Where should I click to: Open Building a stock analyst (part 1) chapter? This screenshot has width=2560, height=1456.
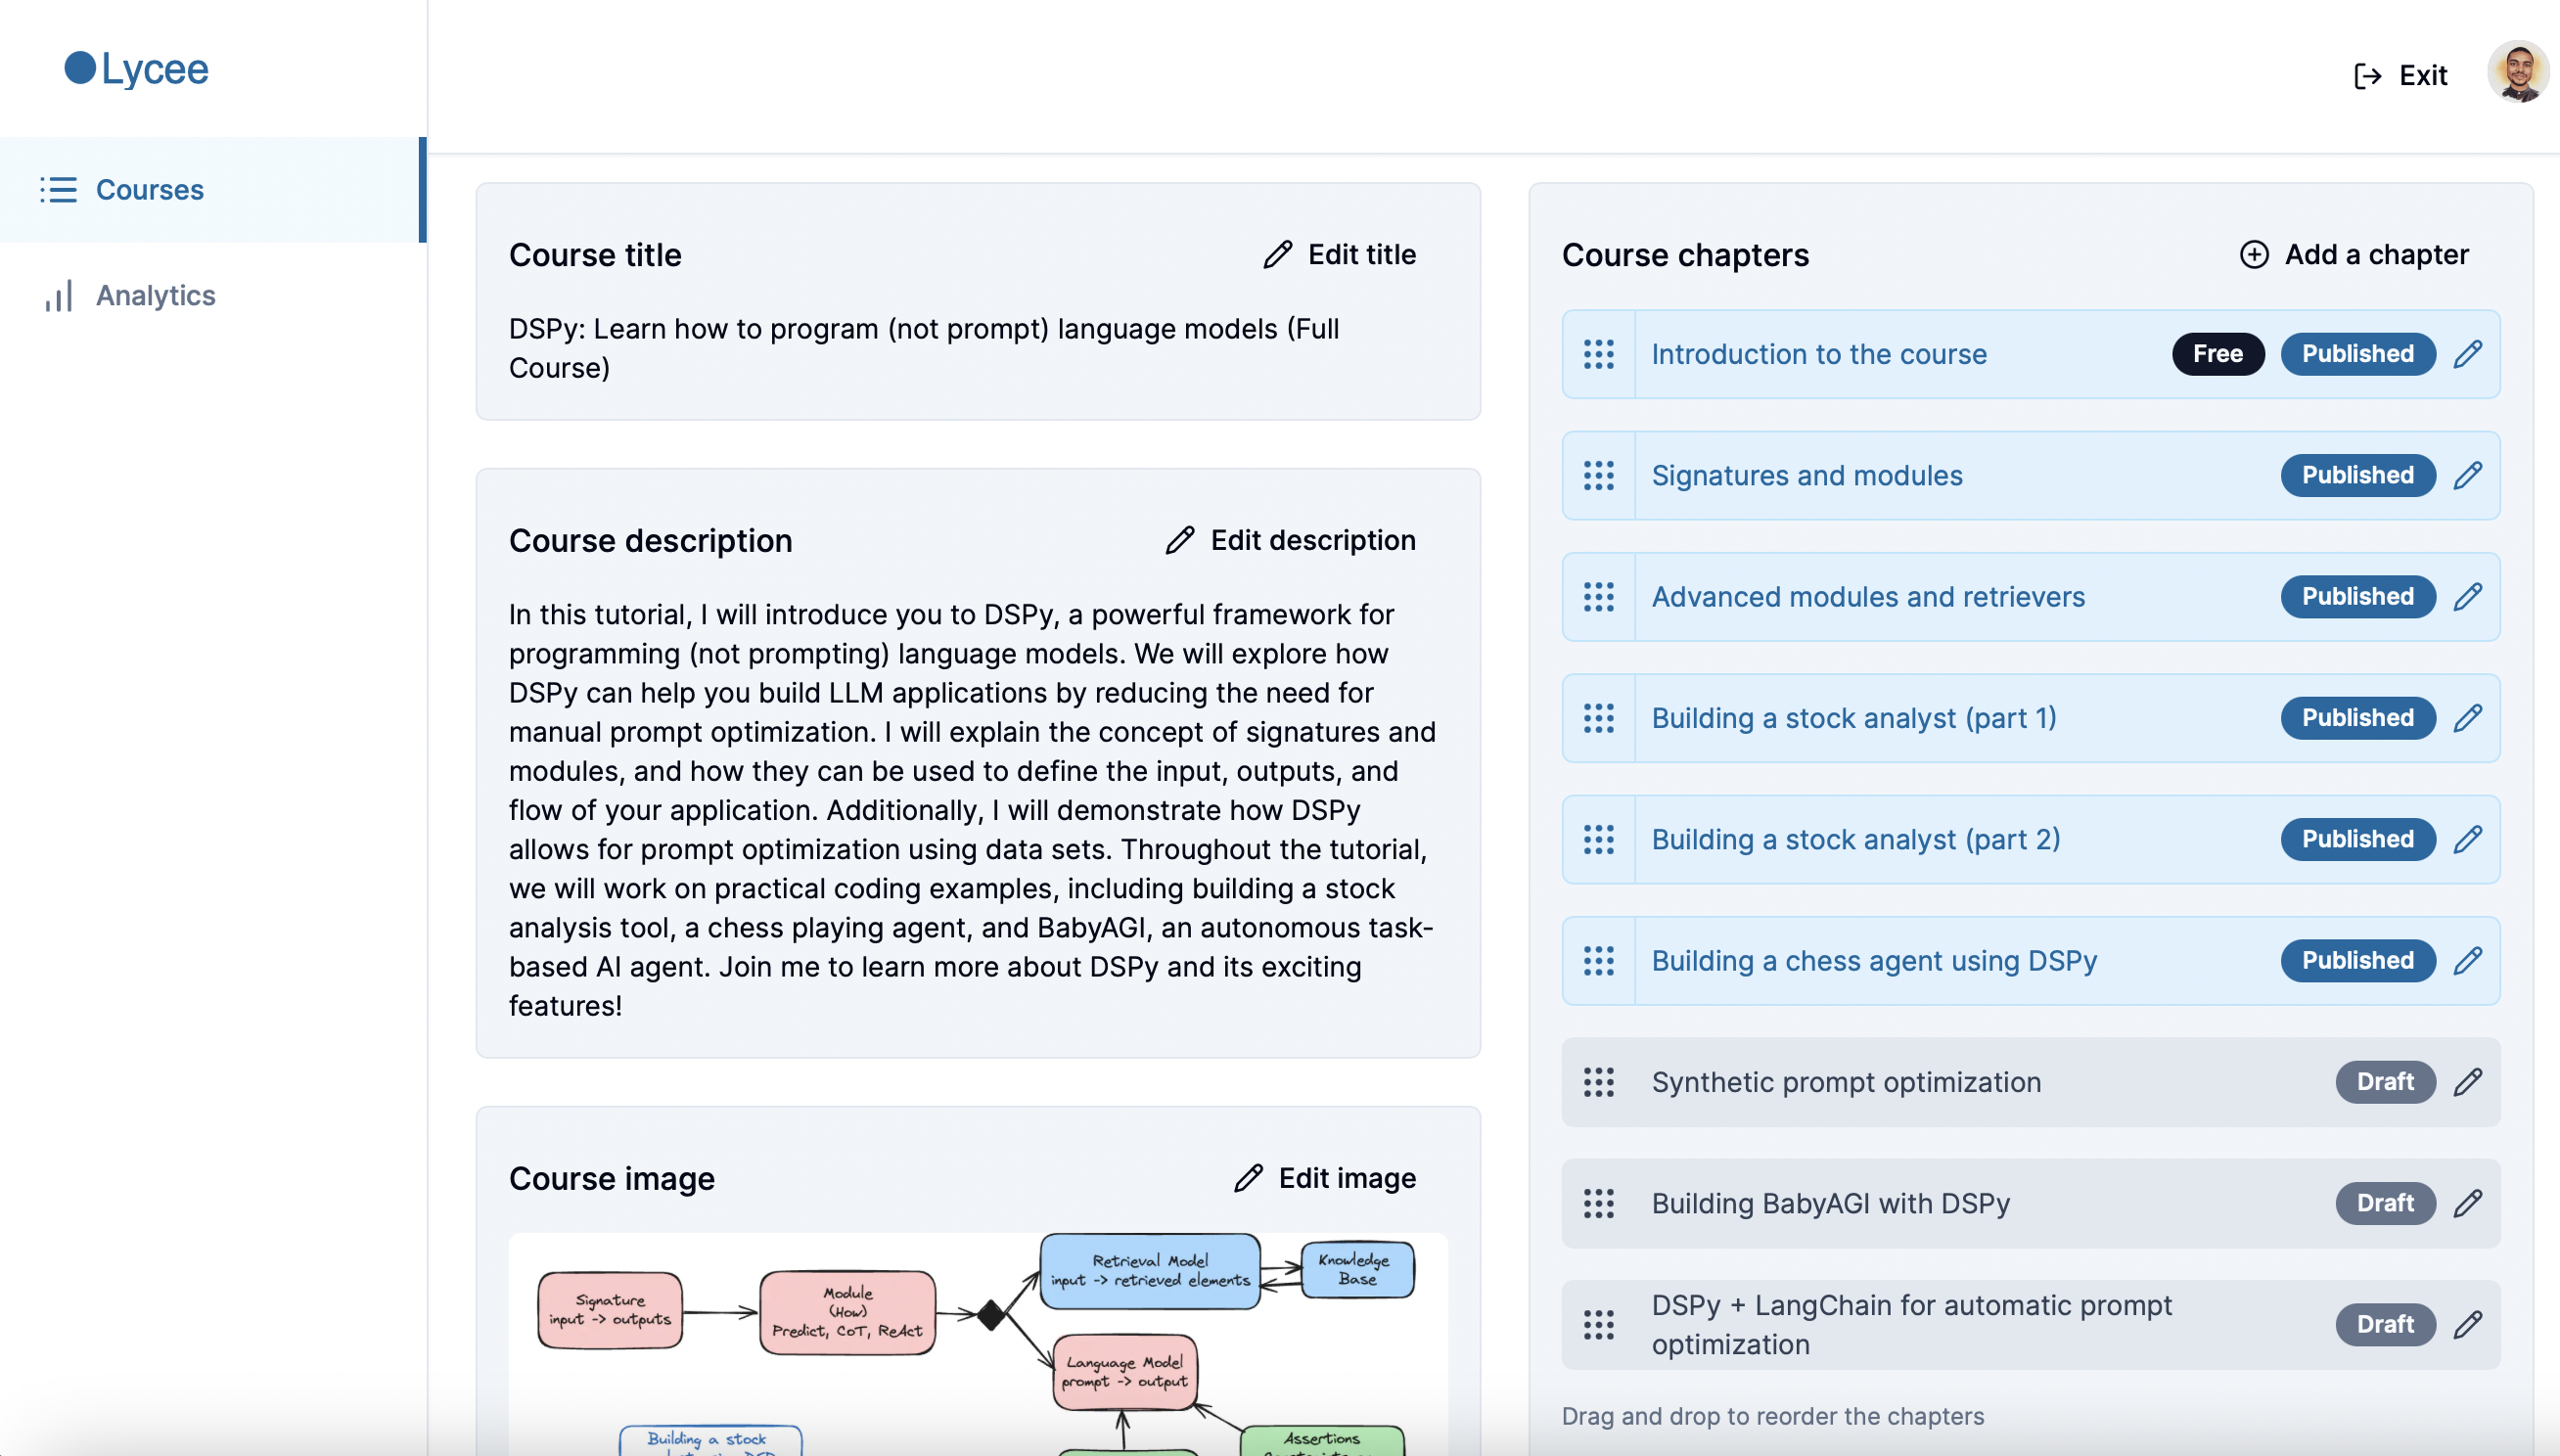pyautogui.click(x=1853, y=718)
